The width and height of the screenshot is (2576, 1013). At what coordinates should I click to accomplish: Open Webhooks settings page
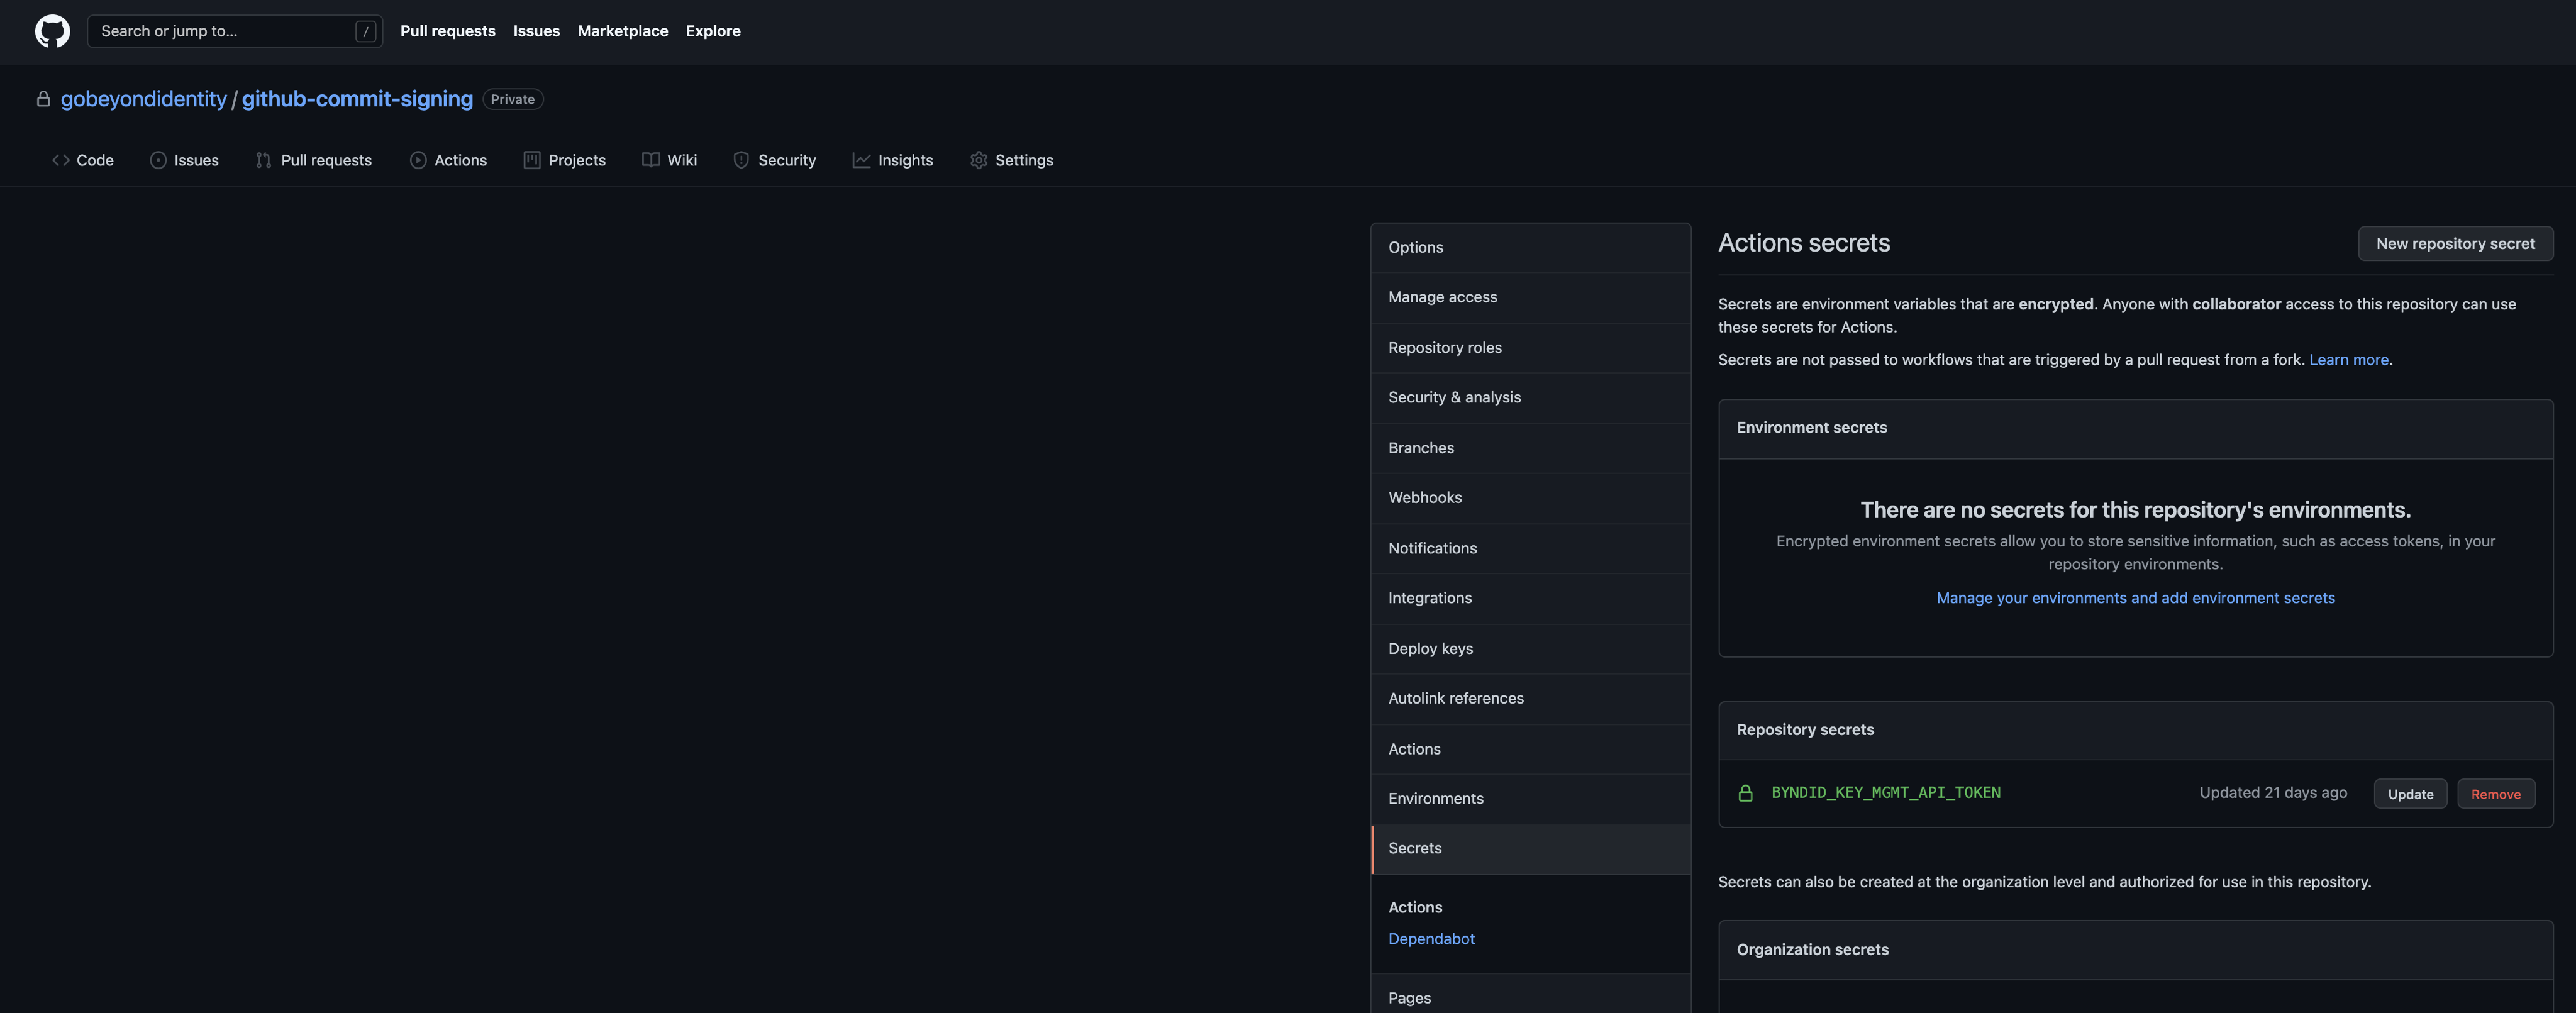pyautogui.click(x=1531, y=498)
